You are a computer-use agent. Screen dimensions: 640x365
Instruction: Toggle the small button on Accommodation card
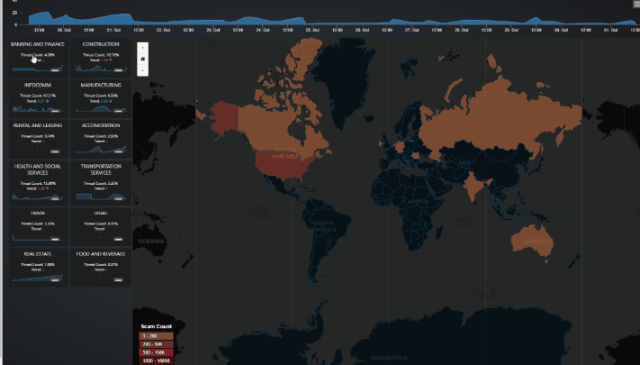click(x=118, y=151)
